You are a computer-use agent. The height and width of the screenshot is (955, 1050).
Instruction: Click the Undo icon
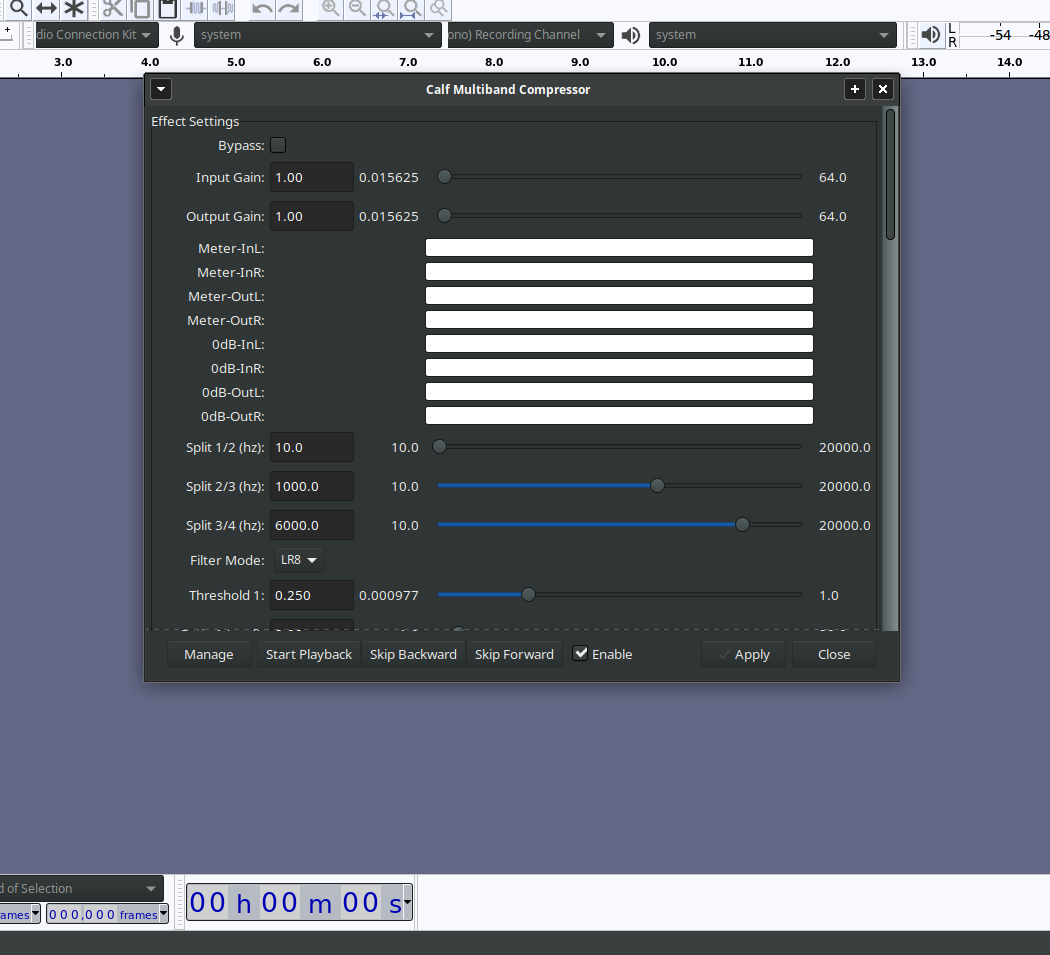[261, 8]
